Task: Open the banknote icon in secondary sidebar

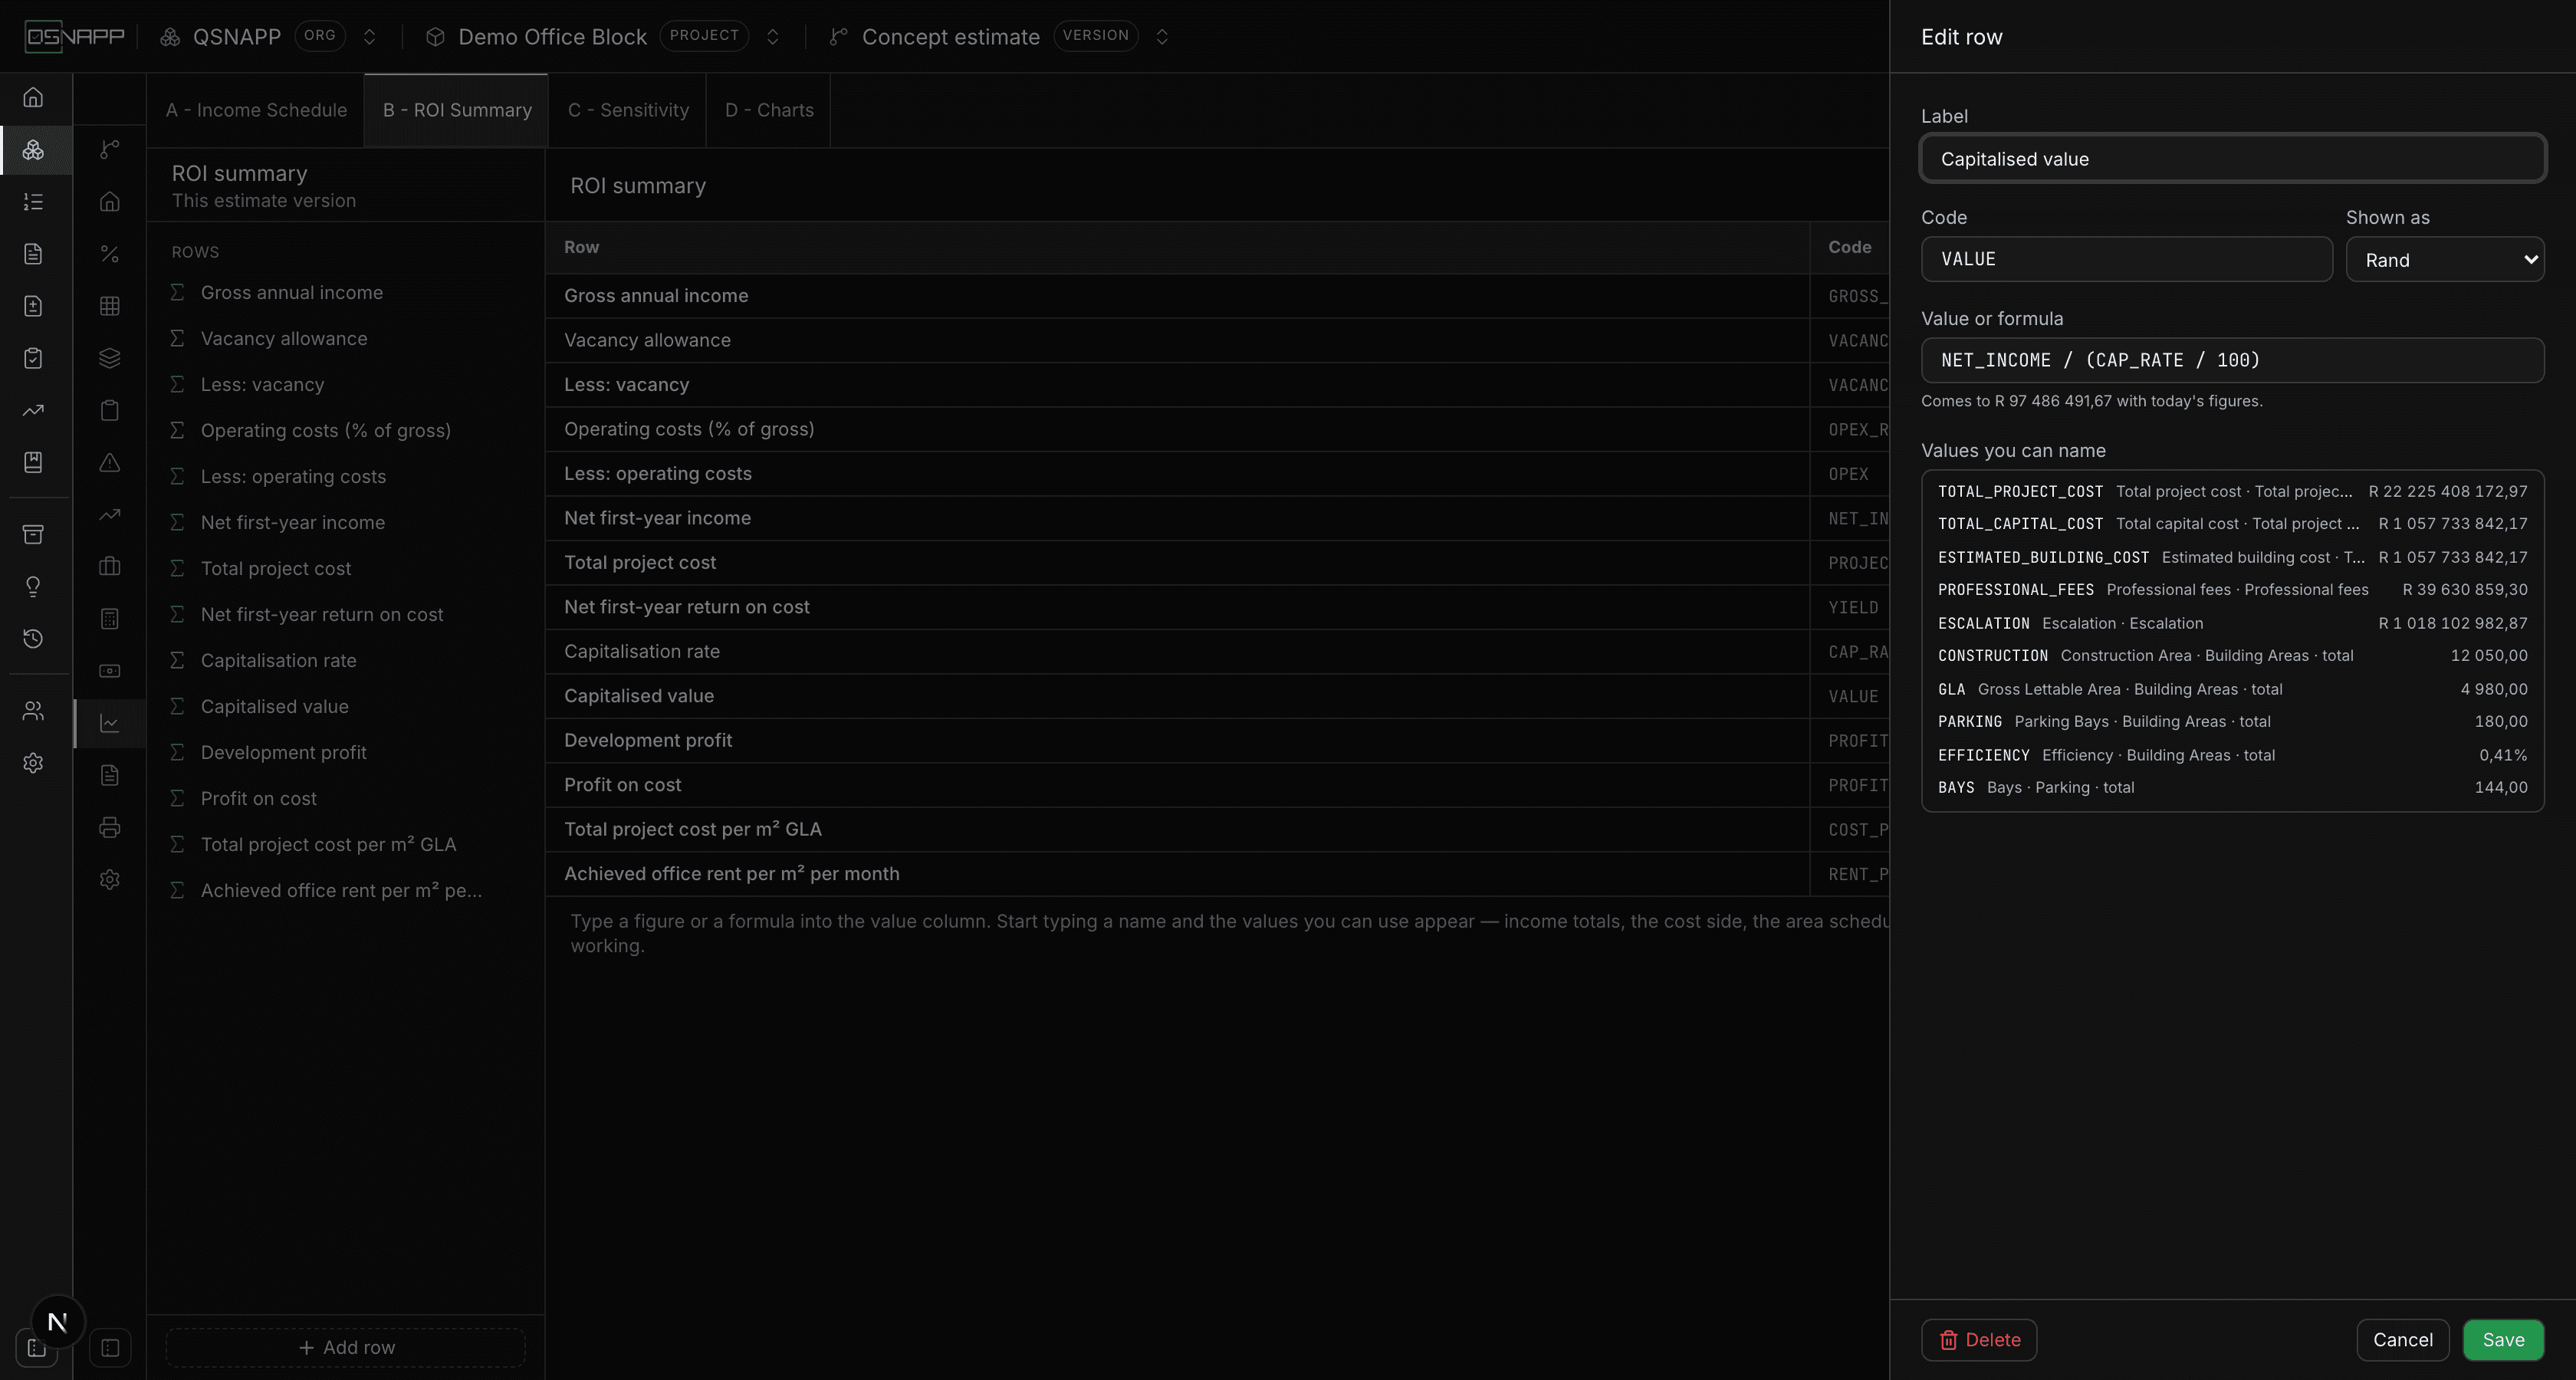Action: 110,671
